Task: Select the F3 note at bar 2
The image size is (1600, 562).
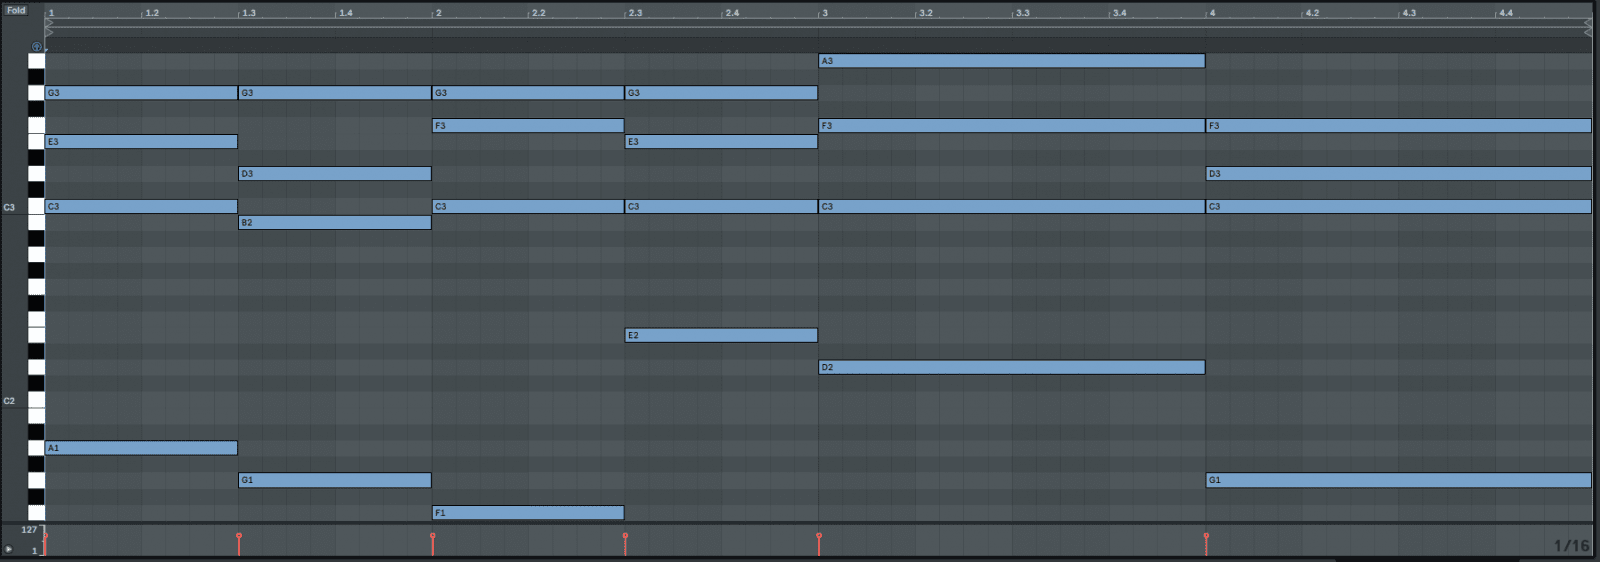Action: click(x=528, y=126)
